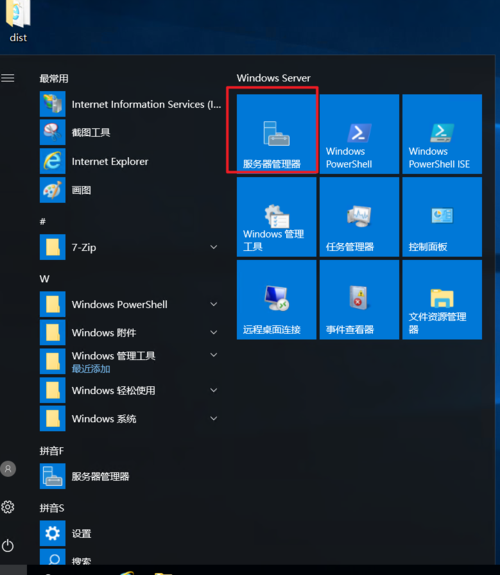Launch the Windows PowerShell tile

pyautogui.click(x=359, y=134)
